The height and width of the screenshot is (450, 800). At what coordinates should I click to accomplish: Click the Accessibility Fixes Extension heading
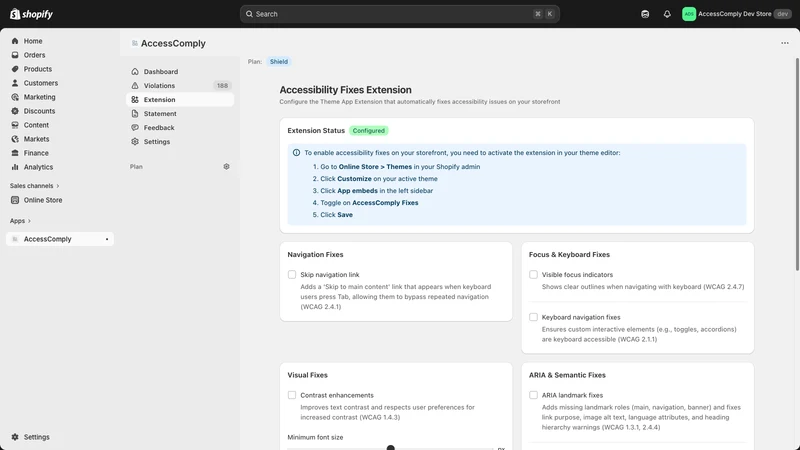345,90
